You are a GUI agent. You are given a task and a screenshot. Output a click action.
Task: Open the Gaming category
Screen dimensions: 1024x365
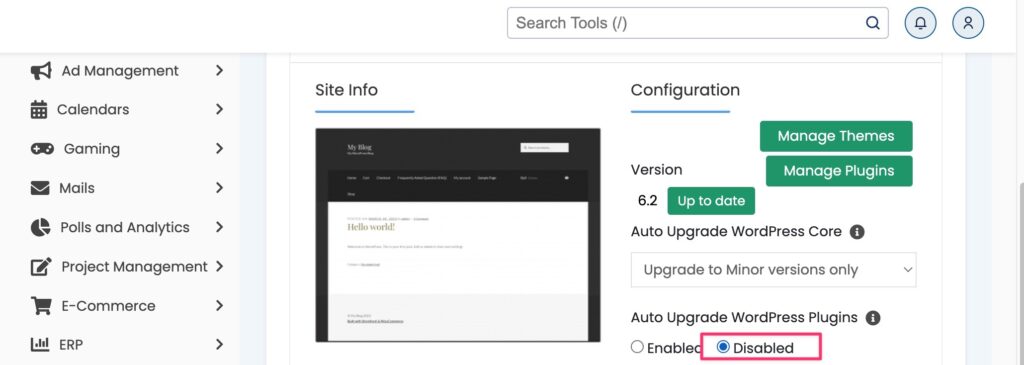[x=92, y=149]
